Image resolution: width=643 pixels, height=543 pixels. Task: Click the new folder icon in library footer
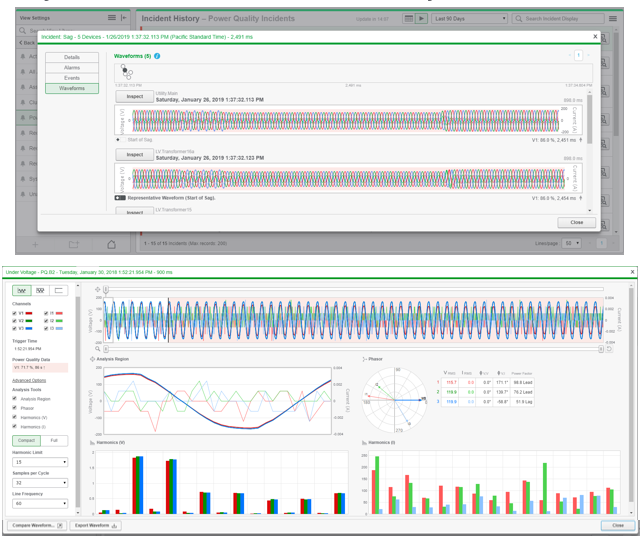[73, 244]
